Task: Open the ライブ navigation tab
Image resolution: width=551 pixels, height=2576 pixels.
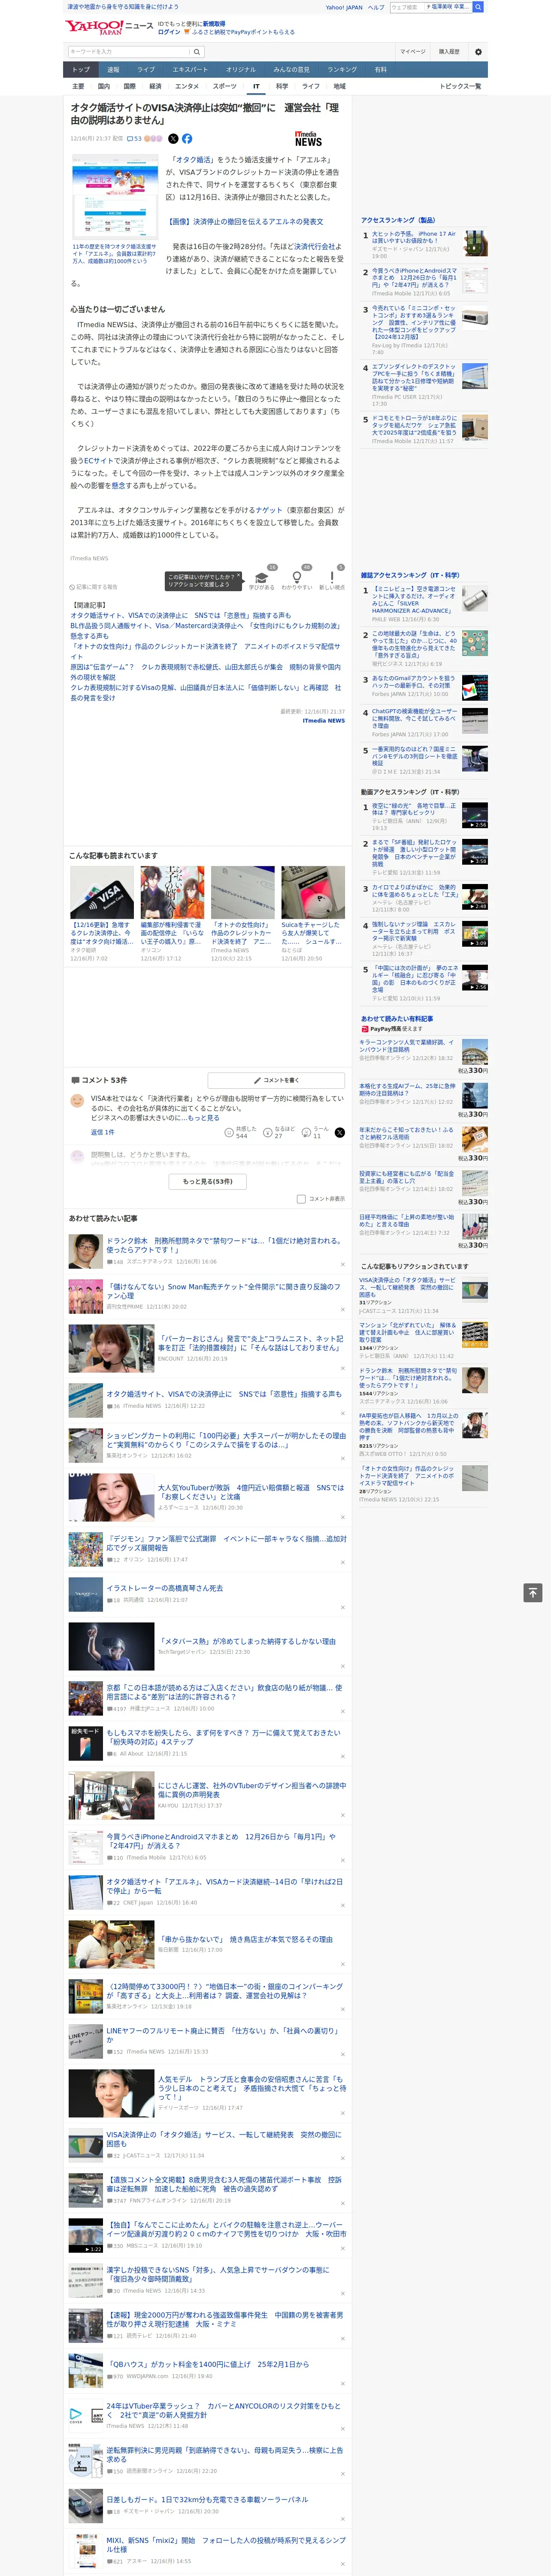Action: click(x=146, y=69)
